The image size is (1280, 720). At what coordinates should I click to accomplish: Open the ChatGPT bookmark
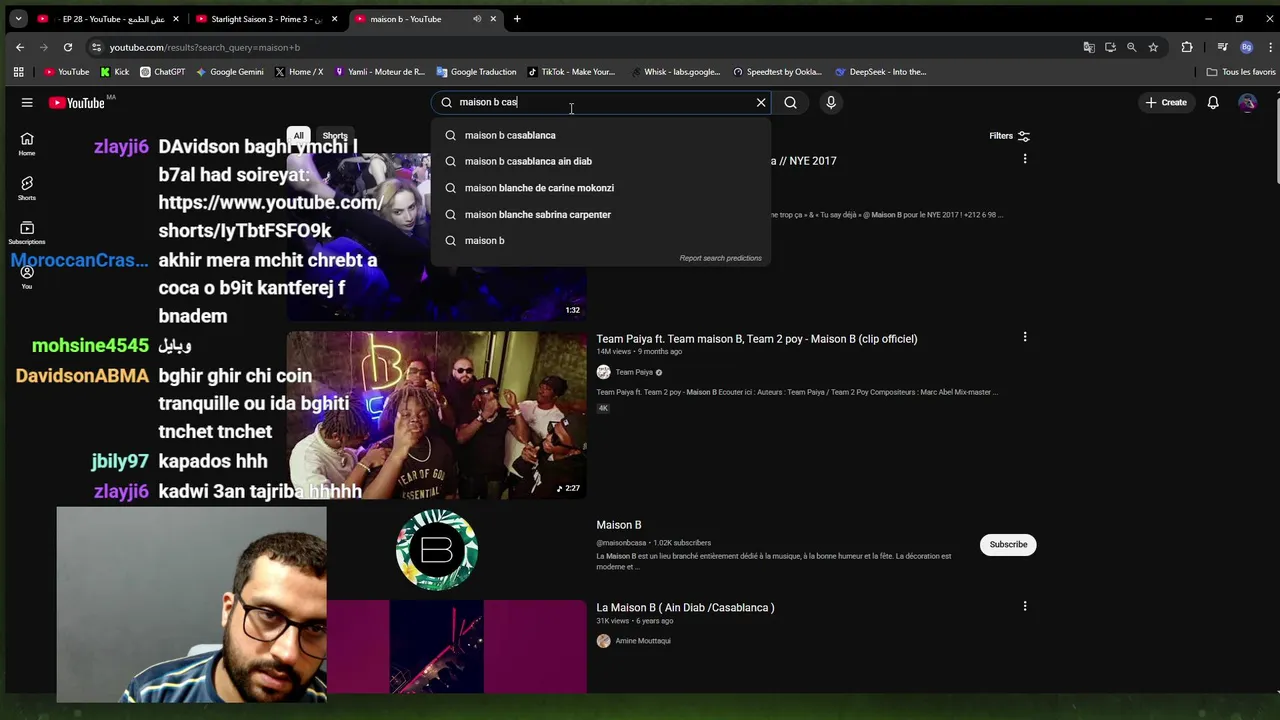162,72
